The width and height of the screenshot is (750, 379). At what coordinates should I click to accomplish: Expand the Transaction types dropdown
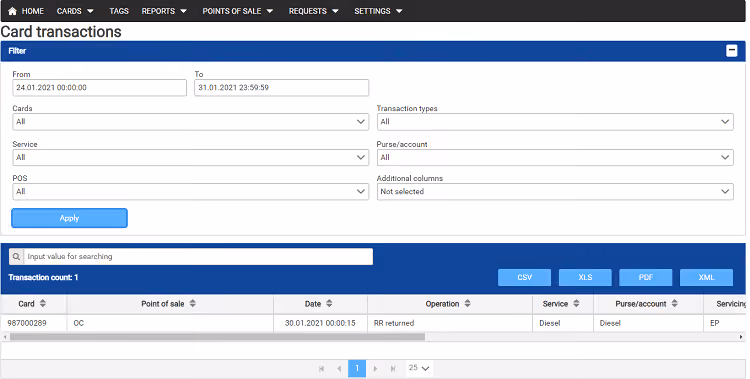coord(555,122)
